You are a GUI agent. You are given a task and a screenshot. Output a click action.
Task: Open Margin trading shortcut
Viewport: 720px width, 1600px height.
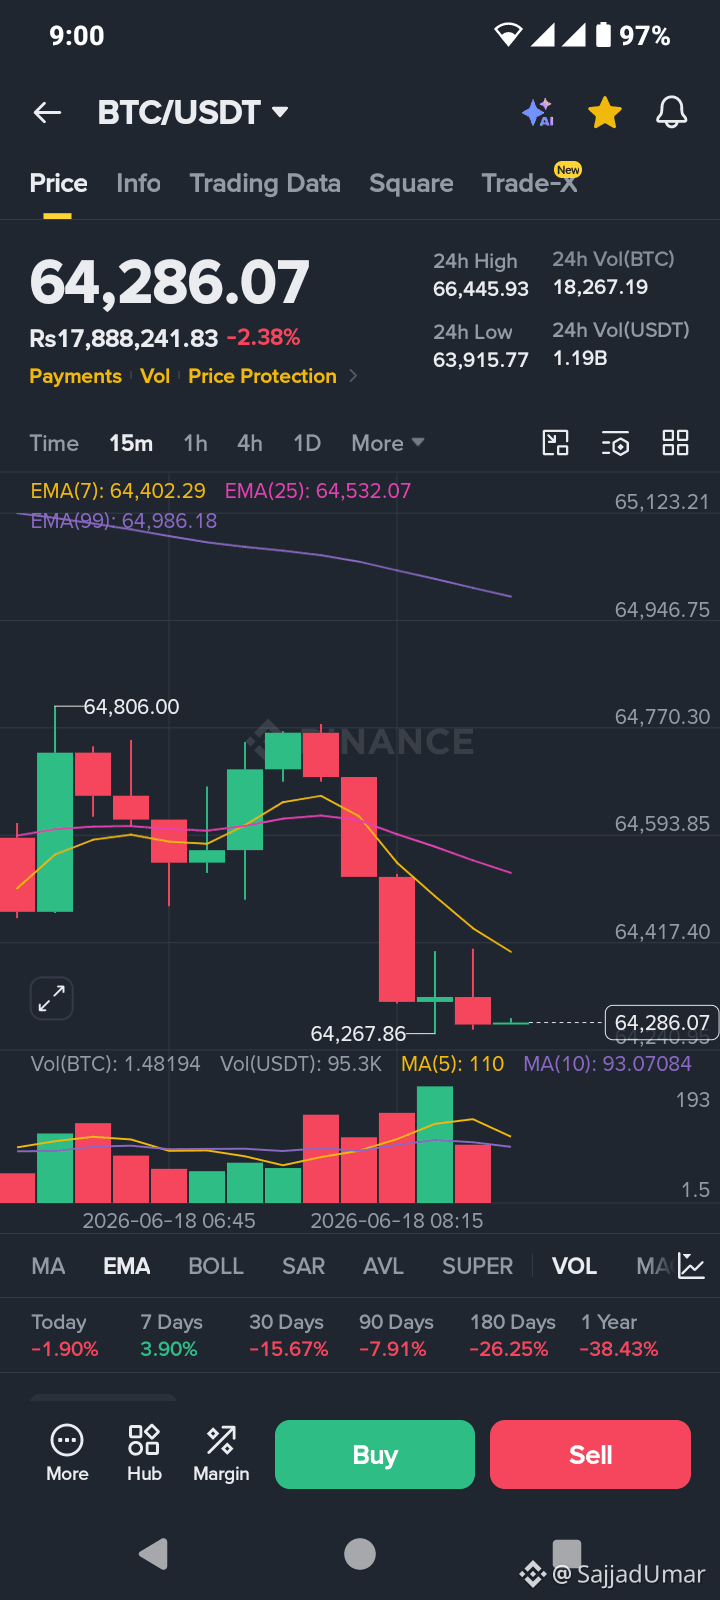click(x=221, y=1453)
